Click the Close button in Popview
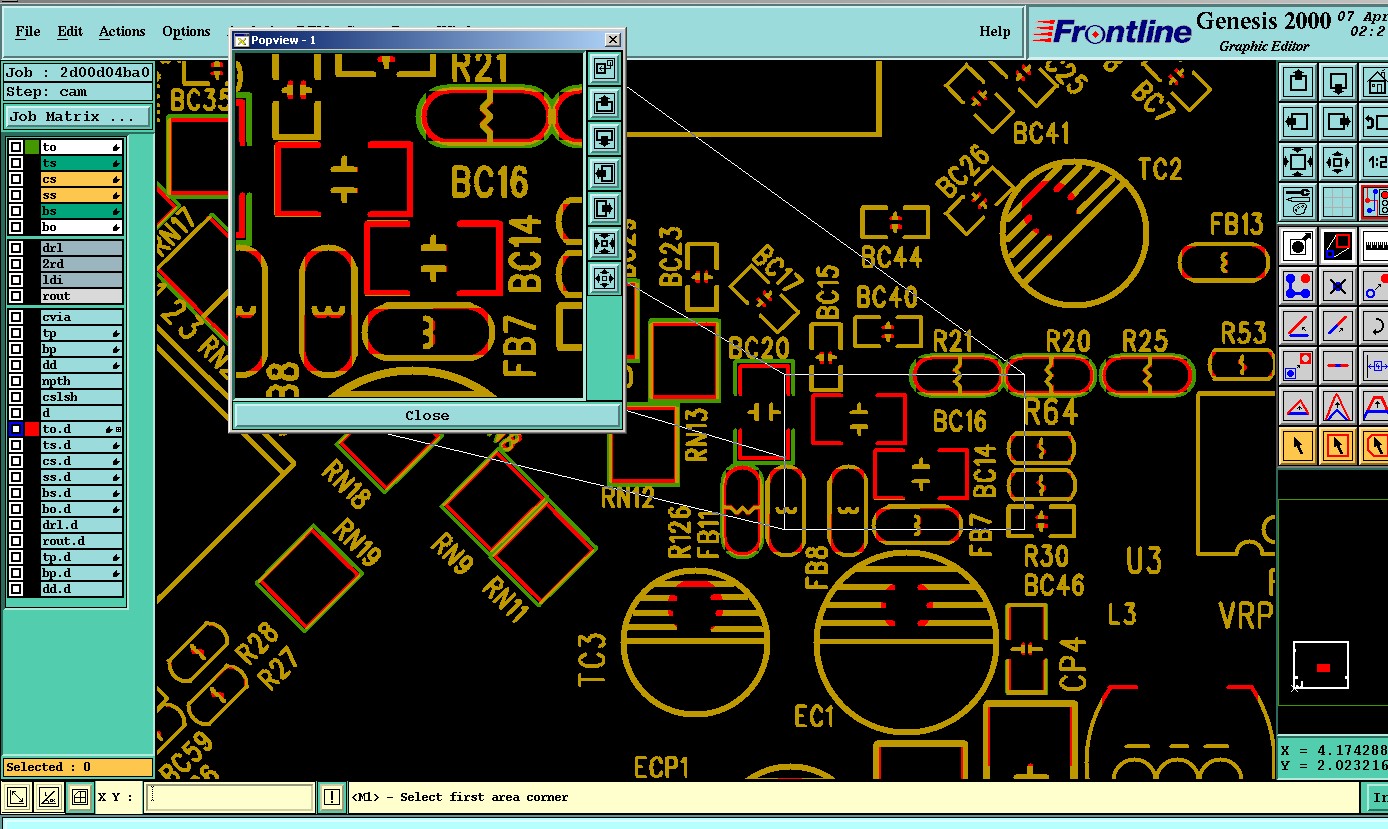Screen dimensions: 1388x829 pyautogui.click(x=427, y=415)
